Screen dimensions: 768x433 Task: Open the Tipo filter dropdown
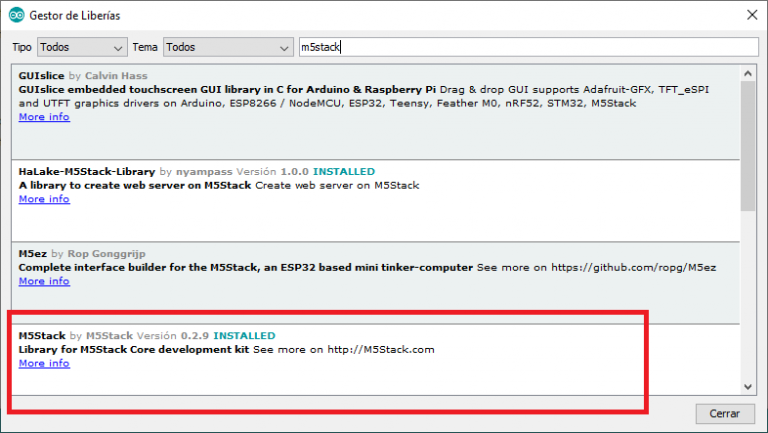82,47
